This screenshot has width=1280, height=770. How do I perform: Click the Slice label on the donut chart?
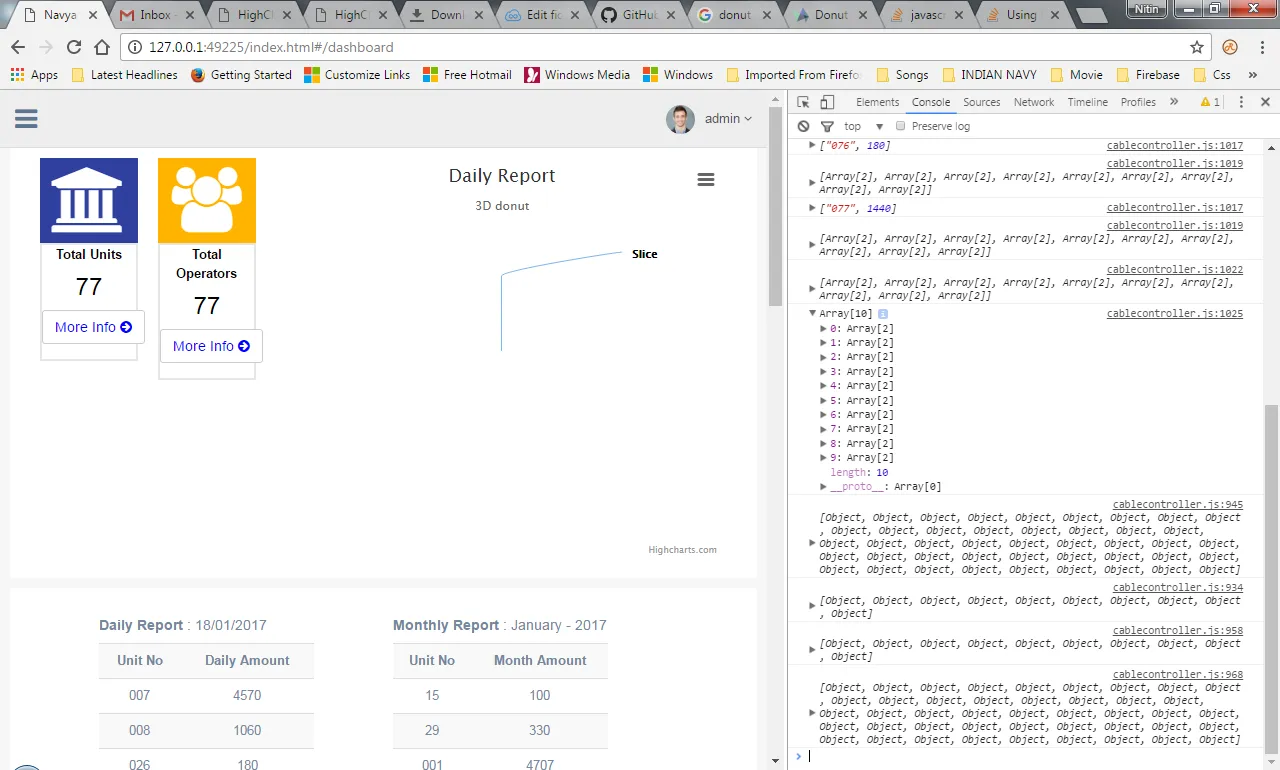[645, 254]
